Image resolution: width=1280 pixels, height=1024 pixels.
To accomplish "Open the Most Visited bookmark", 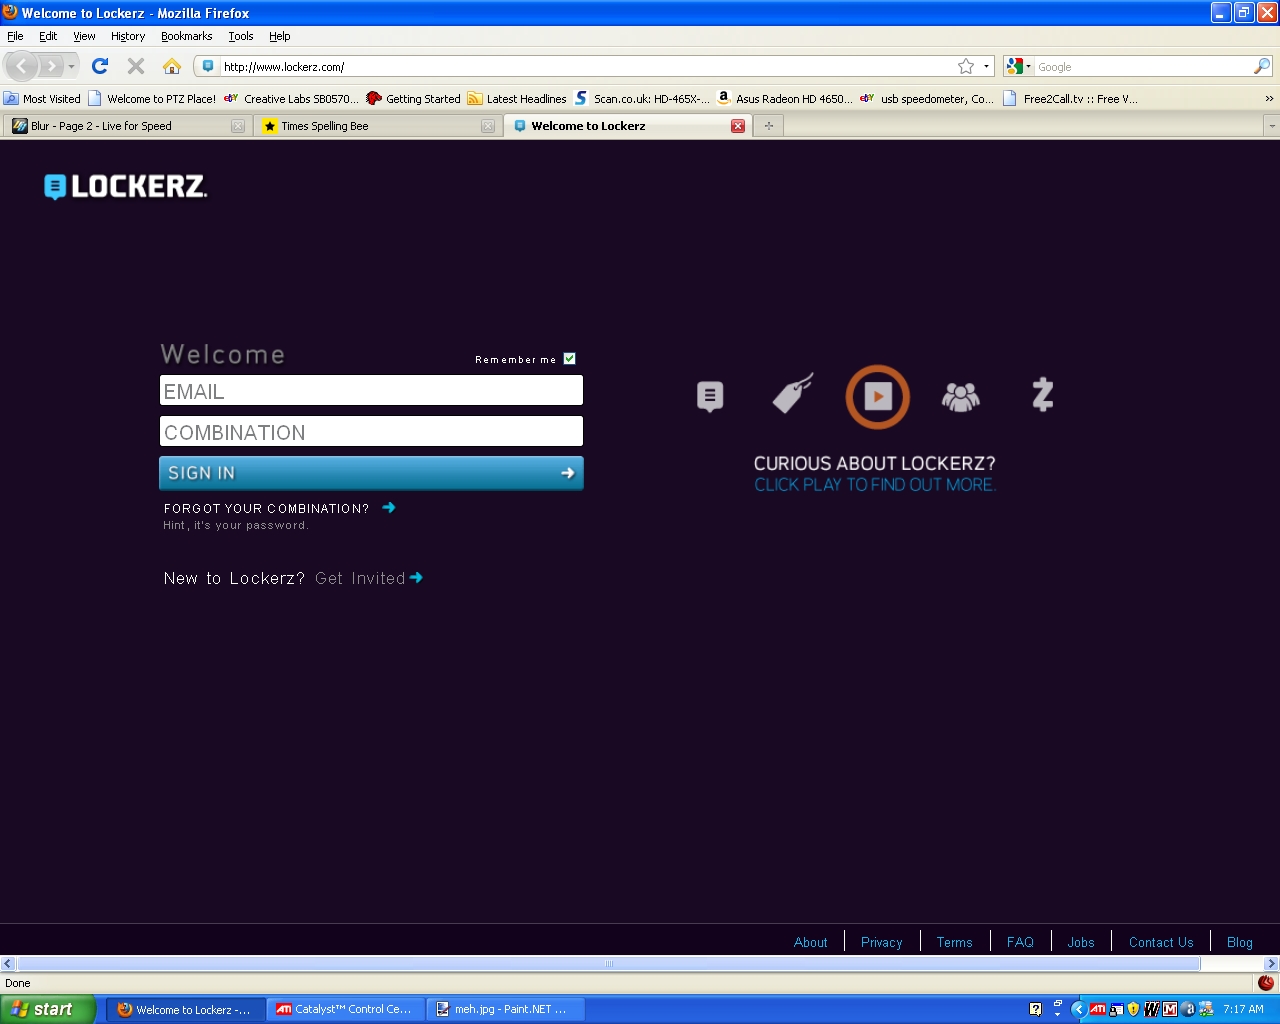I will (x=42, y=98).
